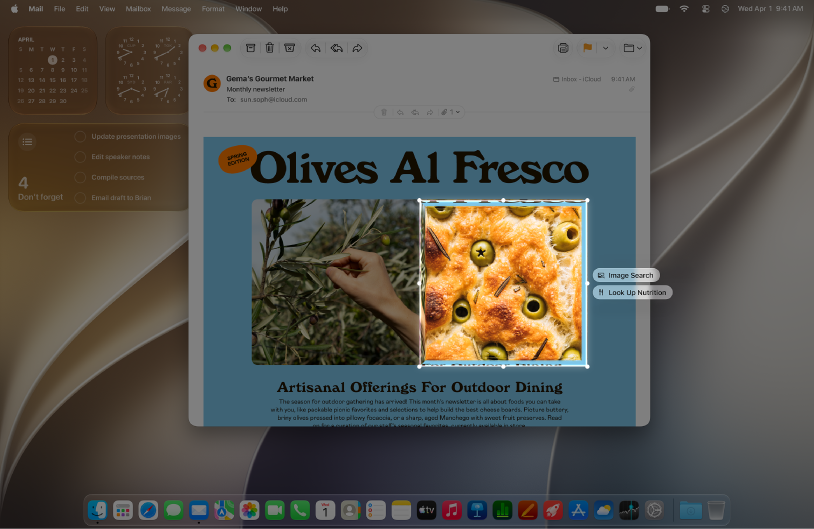Screen dimensions: 814x529
Task: Open Notes from the Dock
Action: coord(401,510)
